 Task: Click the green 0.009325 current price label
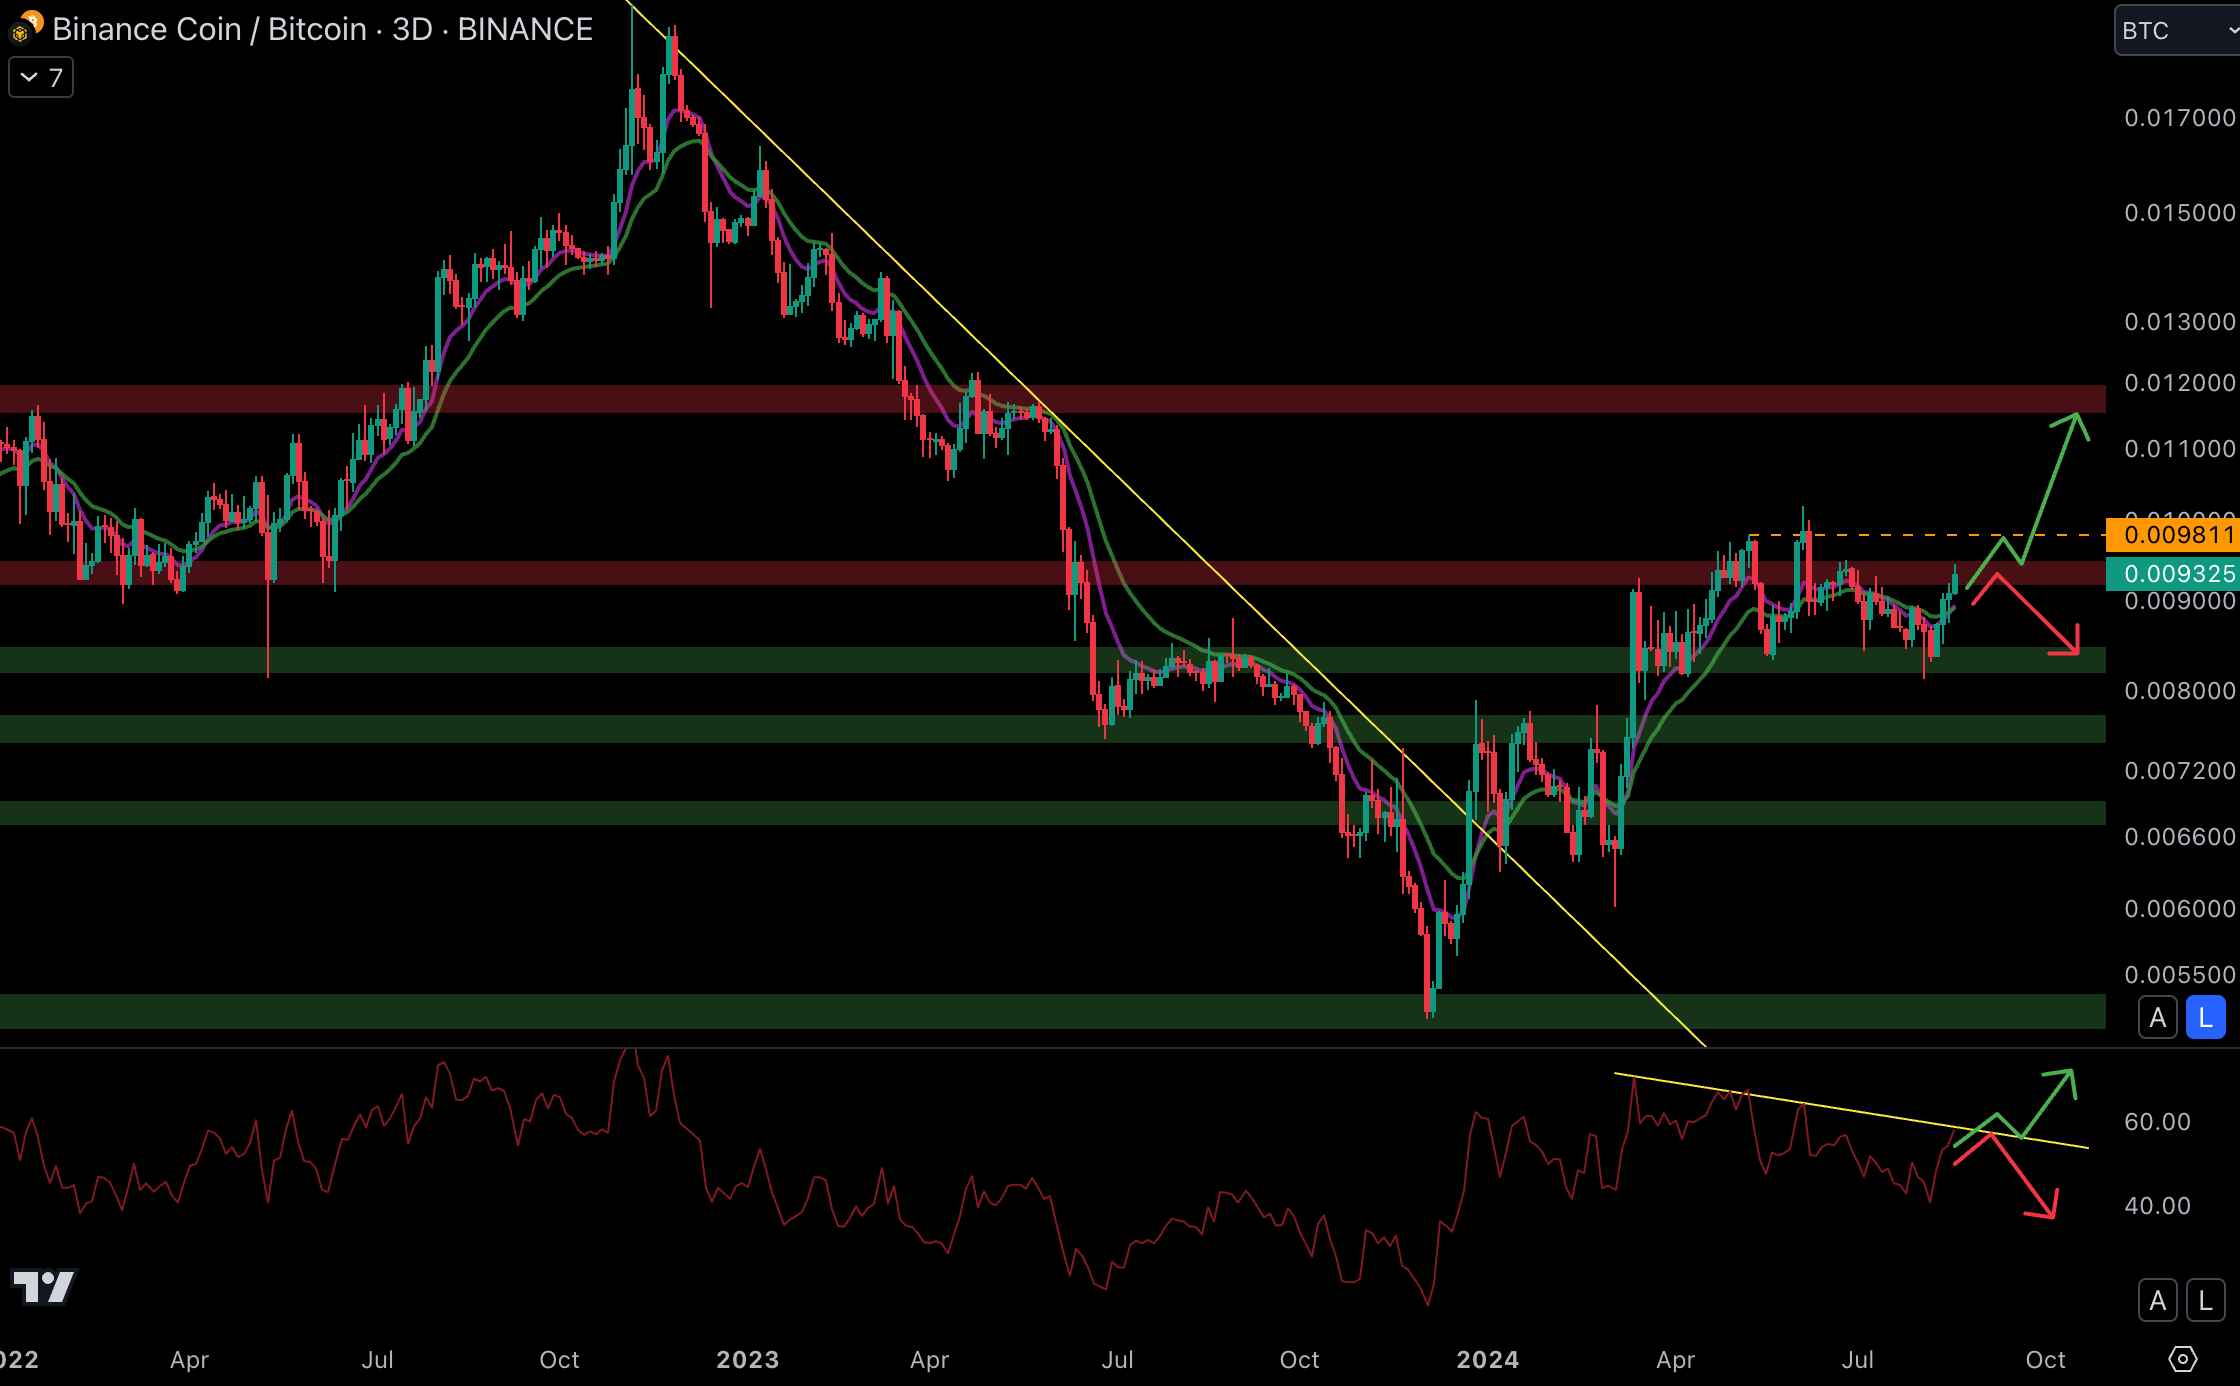point(2171,573)
